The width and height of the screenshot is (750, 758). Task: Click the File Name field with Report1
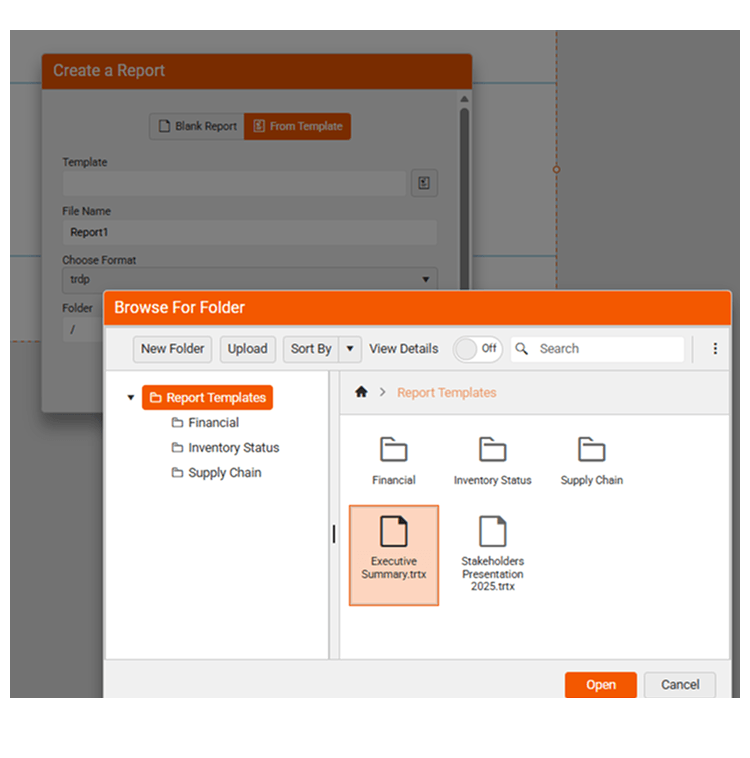coord(250,233)
